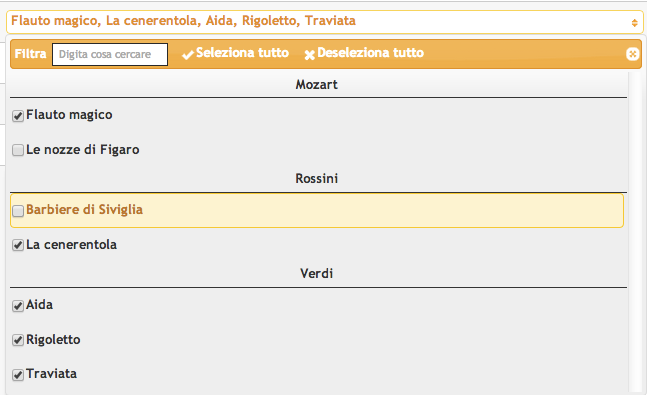
Task: Click the Le nozze di Figaro label
Action: (x=83, y=149)
